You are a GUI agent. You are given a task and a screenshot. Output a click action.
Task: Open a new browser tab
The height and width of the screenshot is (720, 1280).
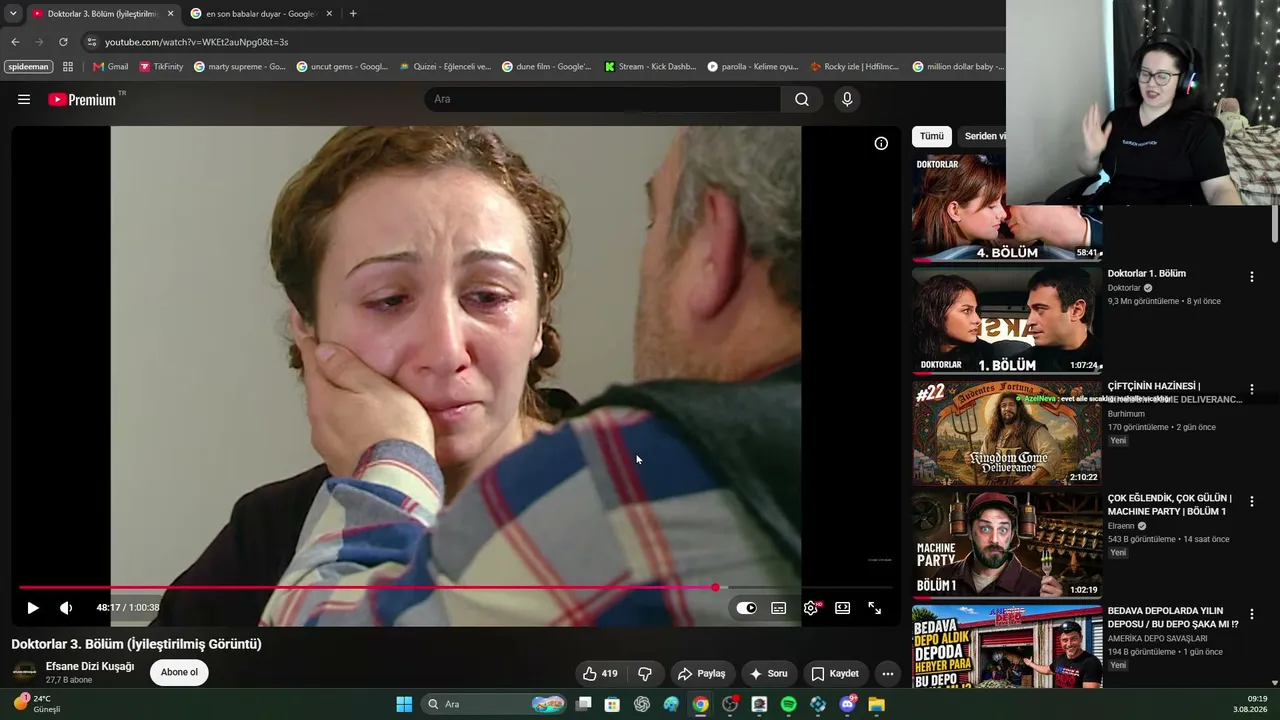pyautogui.click(x=353, y=14)
